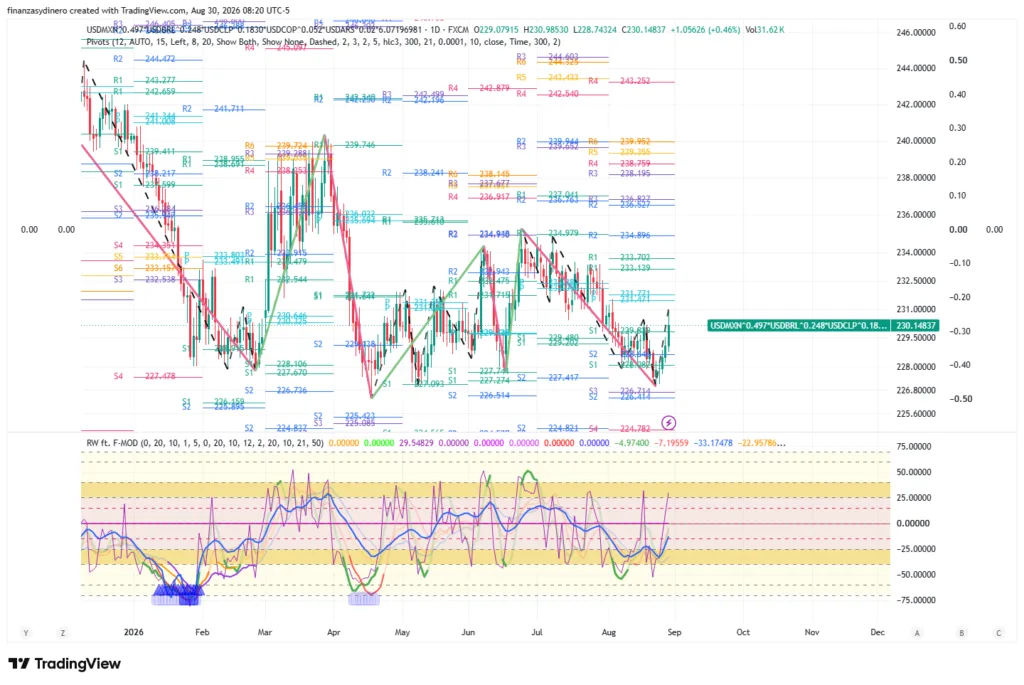Click indicator value -4.97400 in F-MOD legend

point(632,443)
